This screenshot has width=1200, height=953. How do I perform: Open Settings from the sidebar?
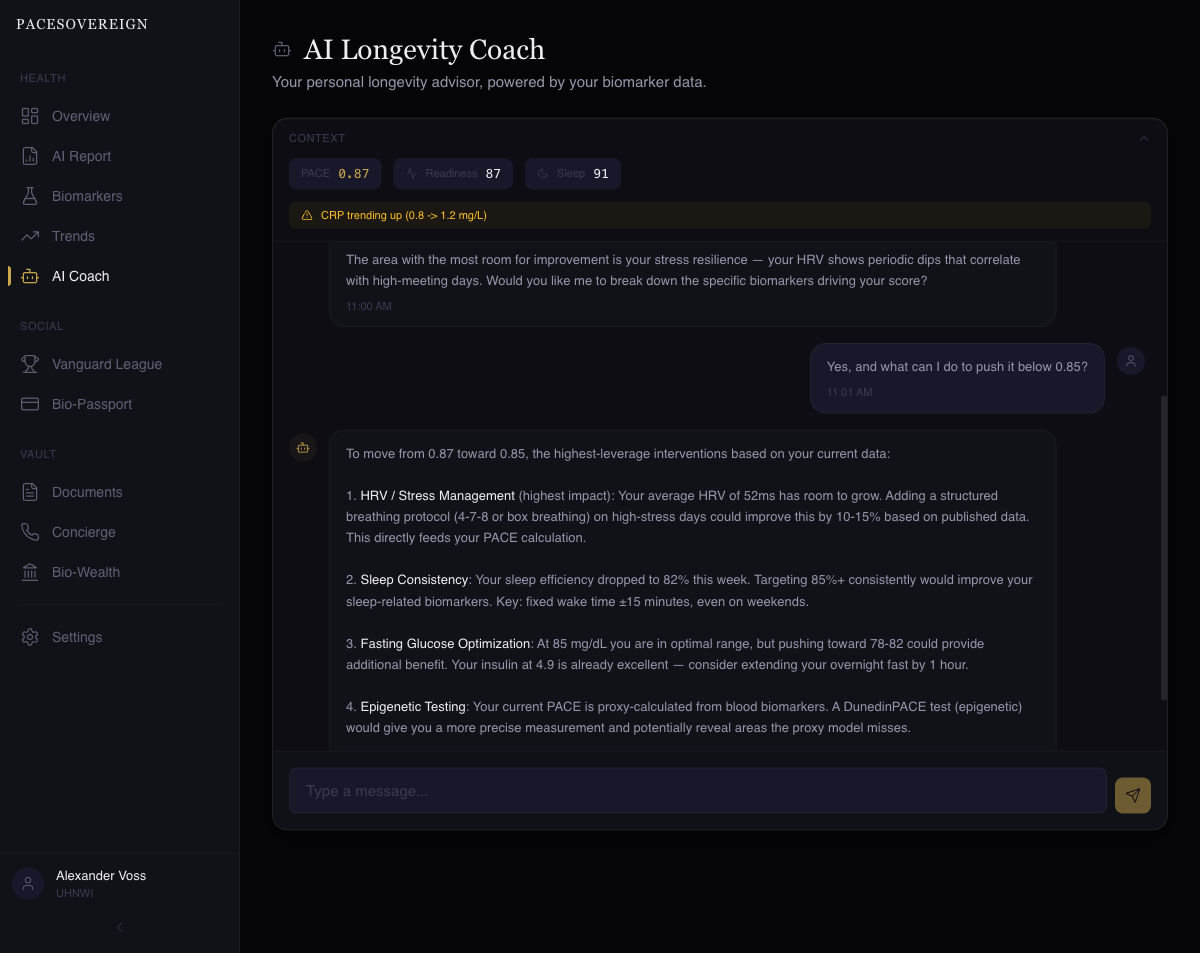point(77,637)
